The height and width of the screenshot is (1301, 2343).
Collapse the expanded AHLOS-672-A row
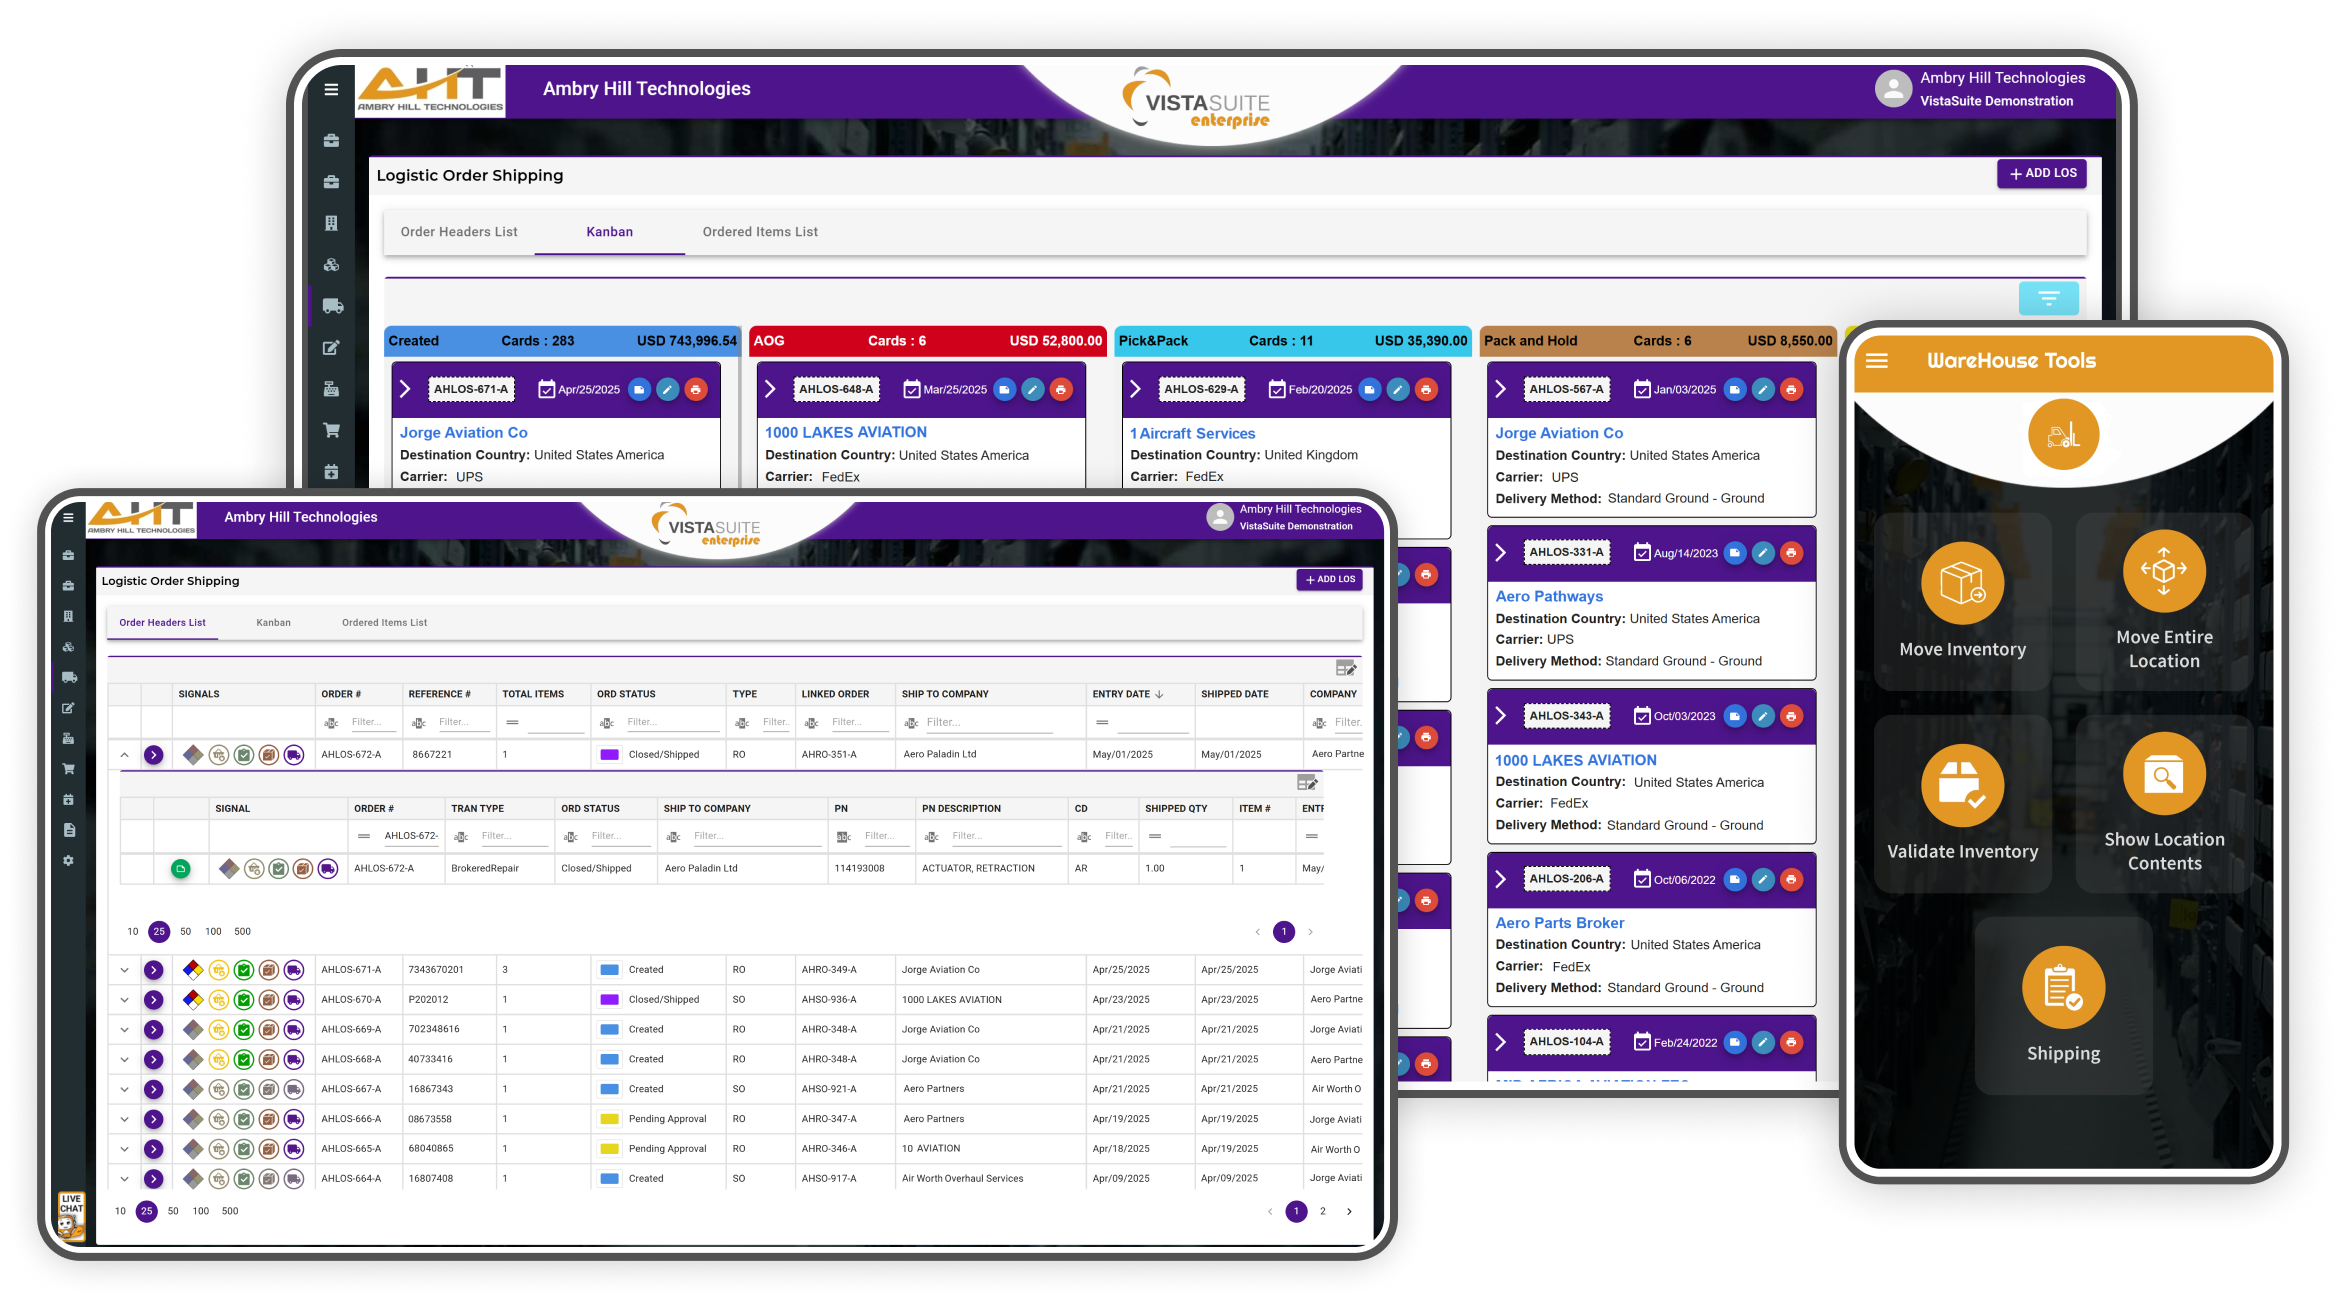coord(124,754)
